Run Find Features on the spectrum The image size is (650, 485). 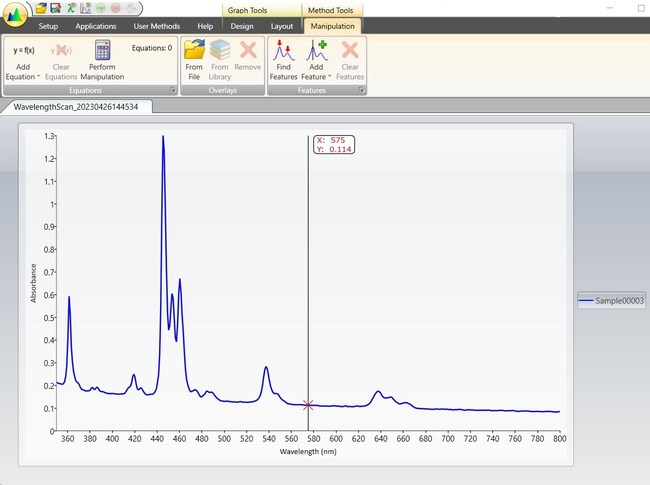(x=283, y=50)
